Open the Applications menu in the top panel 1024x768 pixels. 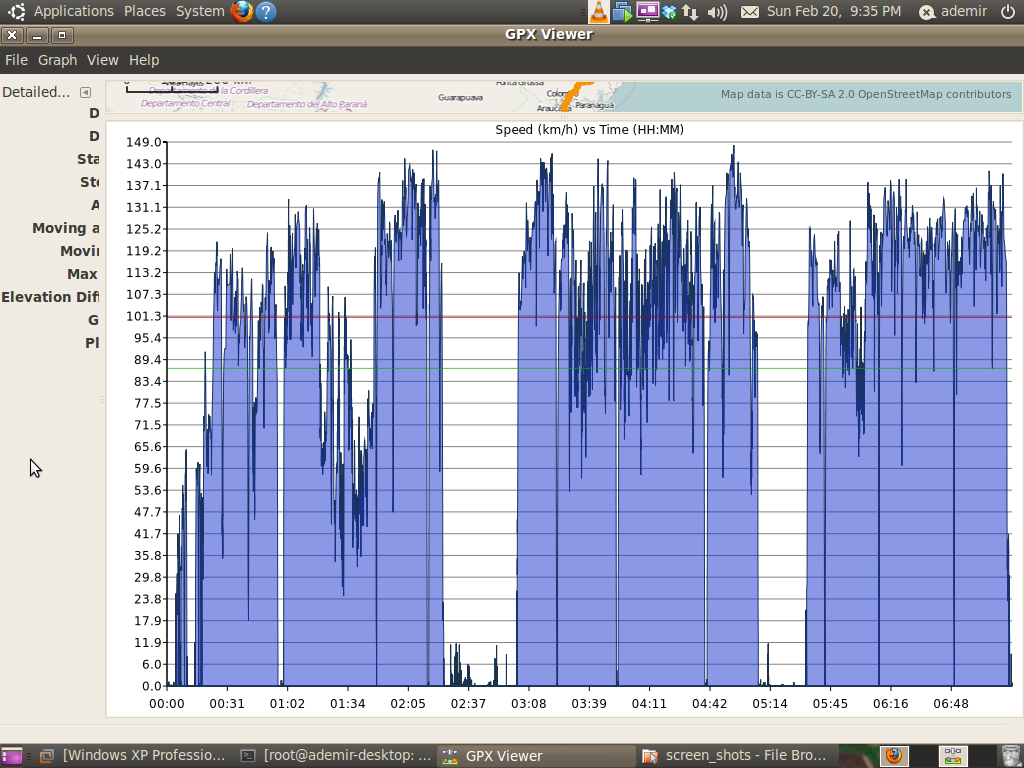pyautogui.click(x=73, y=12)
